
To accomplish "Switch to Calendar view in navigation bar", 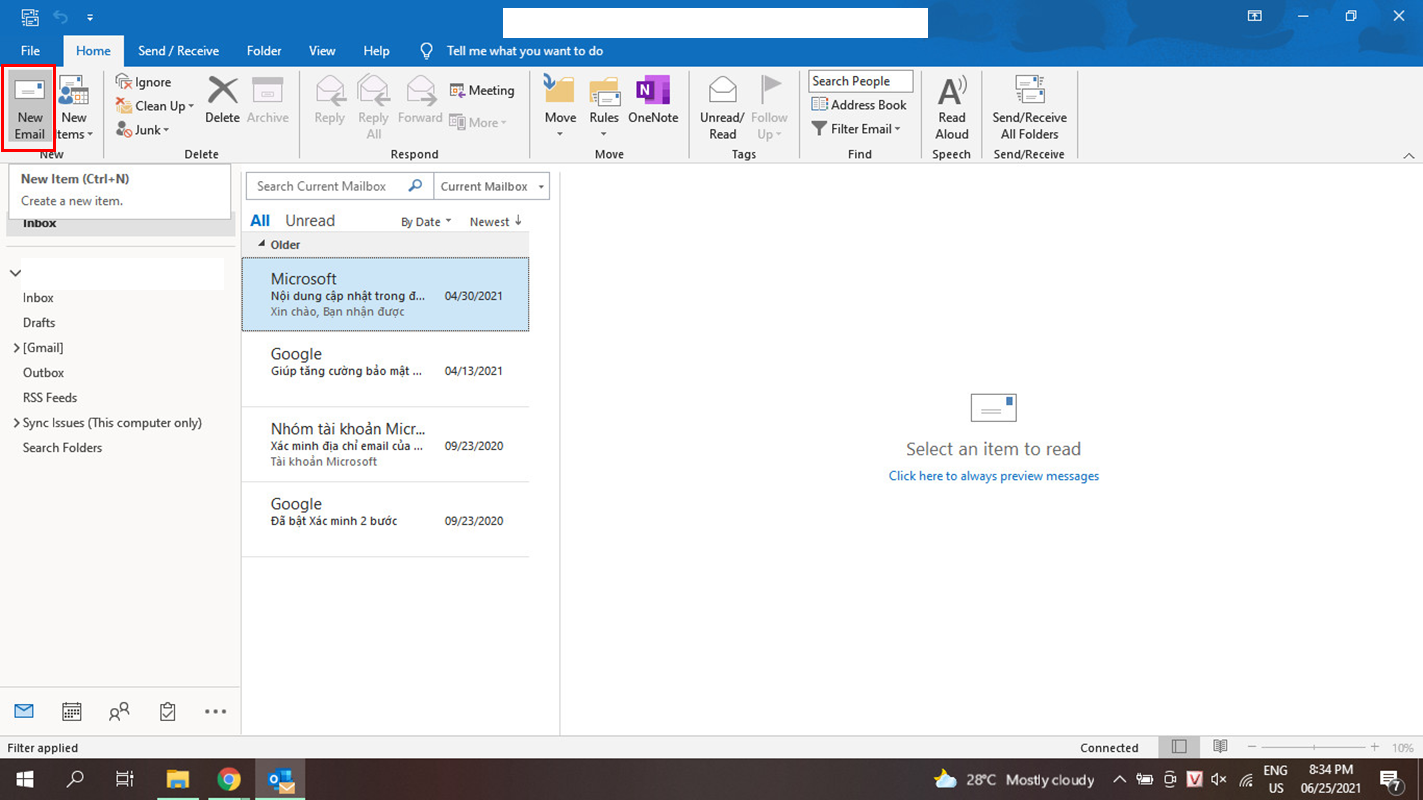I will 72,711.
